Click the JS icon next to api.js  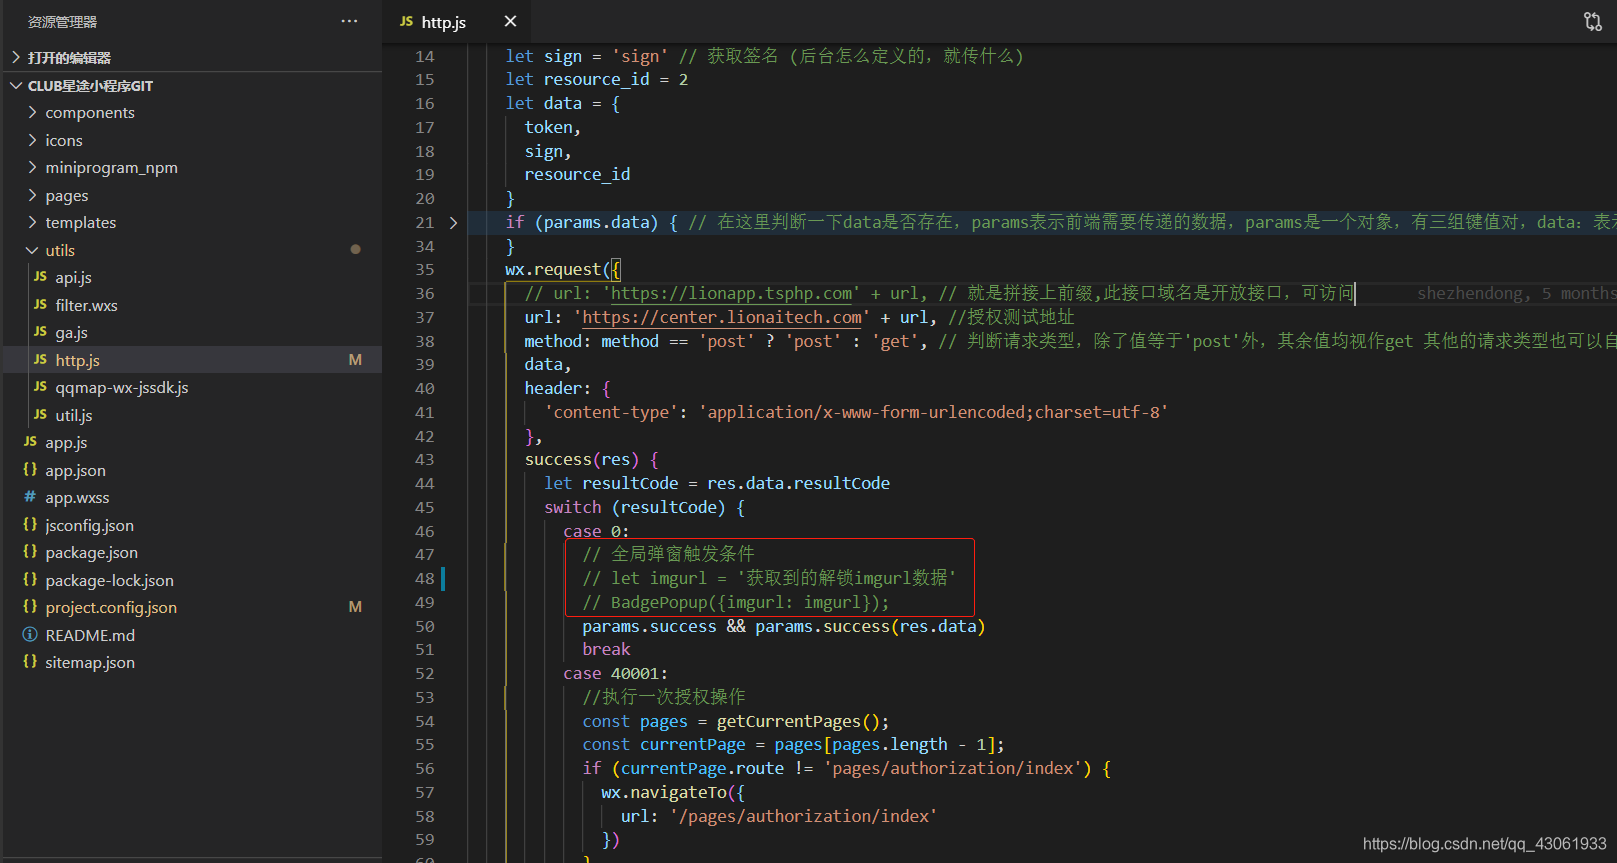(x=40, y=276)
